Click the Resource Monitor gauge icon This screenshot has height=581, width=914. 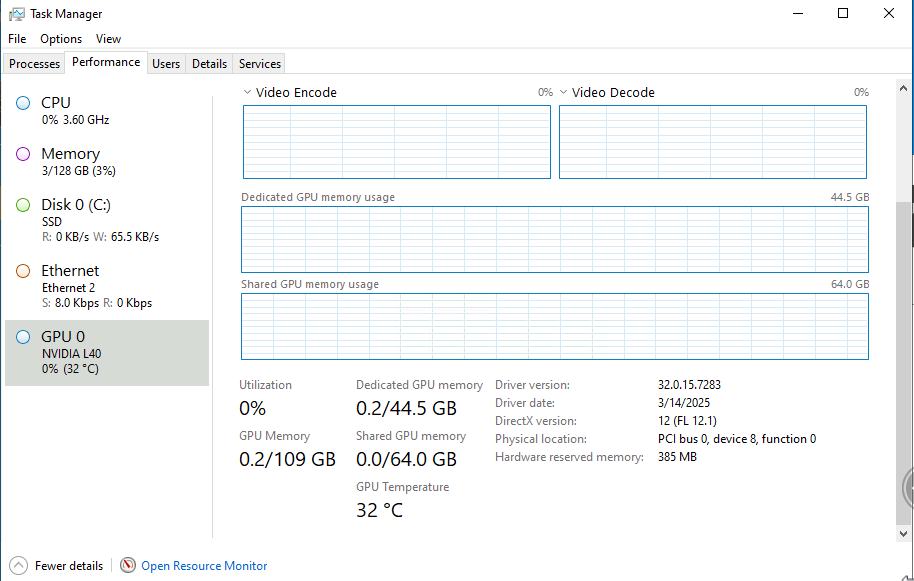(x=128, y=565)
